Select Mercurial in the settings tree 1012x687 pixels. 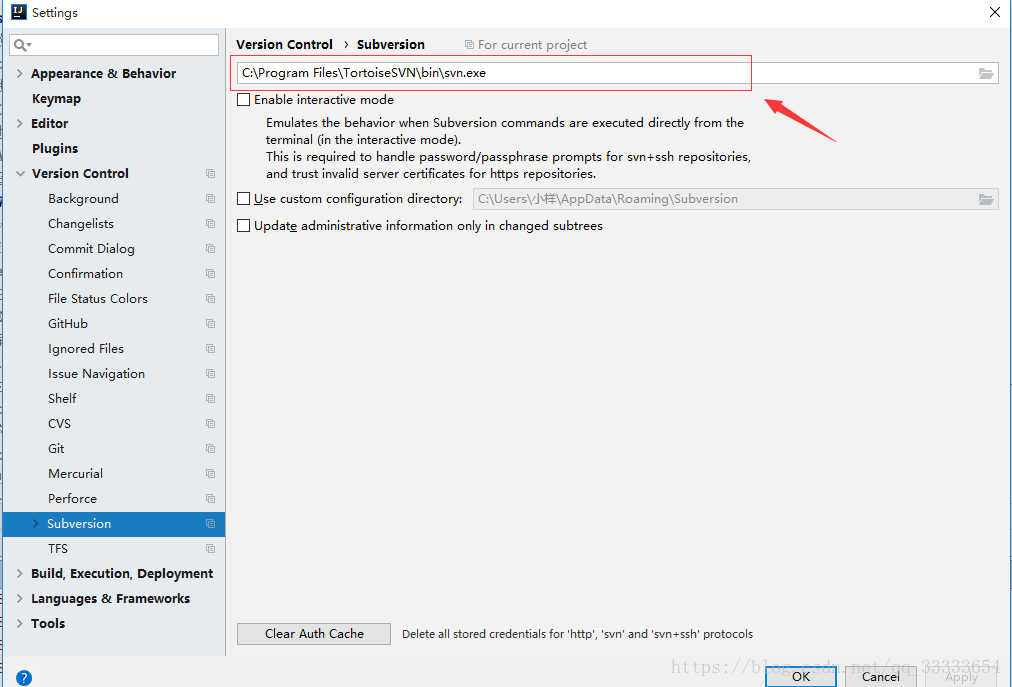tap(77, 473)
